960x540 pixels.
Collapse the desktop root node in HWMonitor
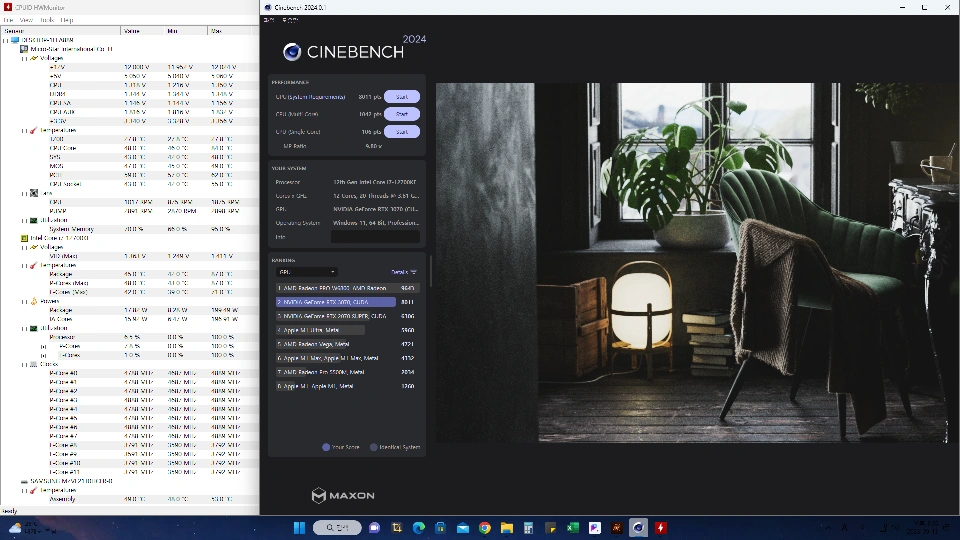click(6, 40)
